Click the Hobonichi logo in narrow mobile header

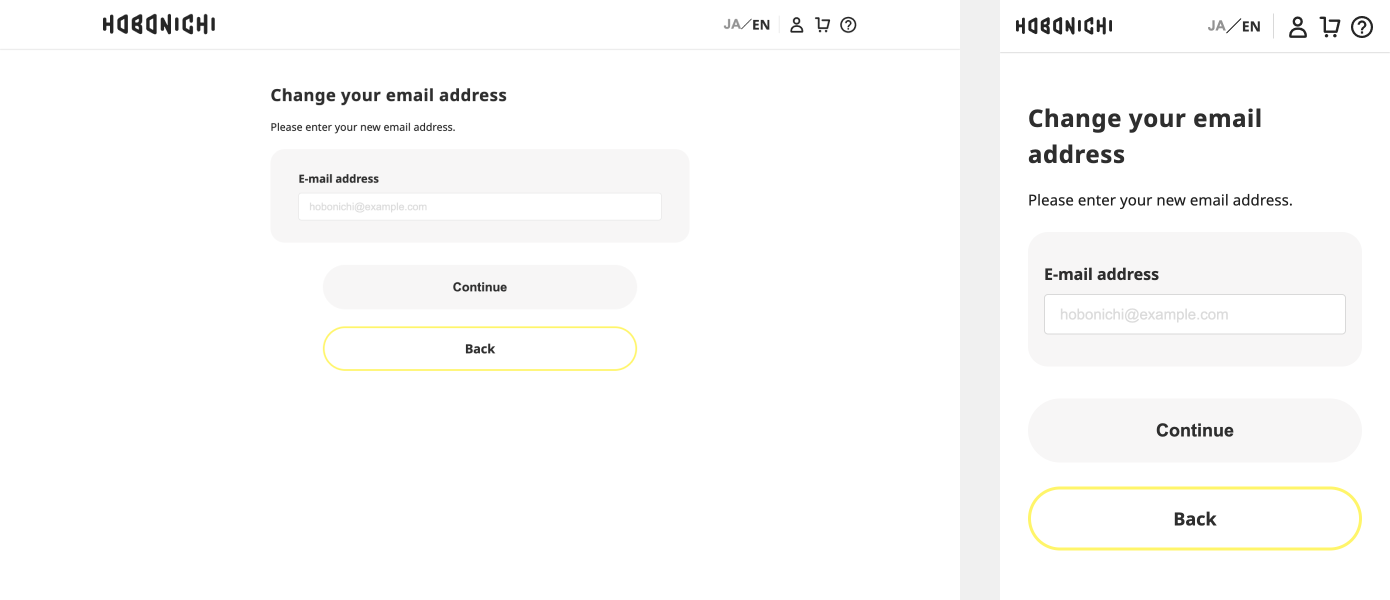tap(1064, 26)
